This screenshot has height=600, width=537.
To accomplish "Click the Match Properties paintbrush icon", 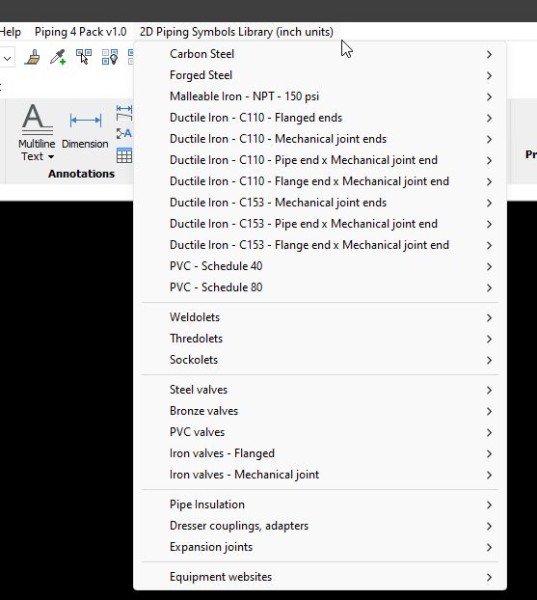I will click(32, 57).
